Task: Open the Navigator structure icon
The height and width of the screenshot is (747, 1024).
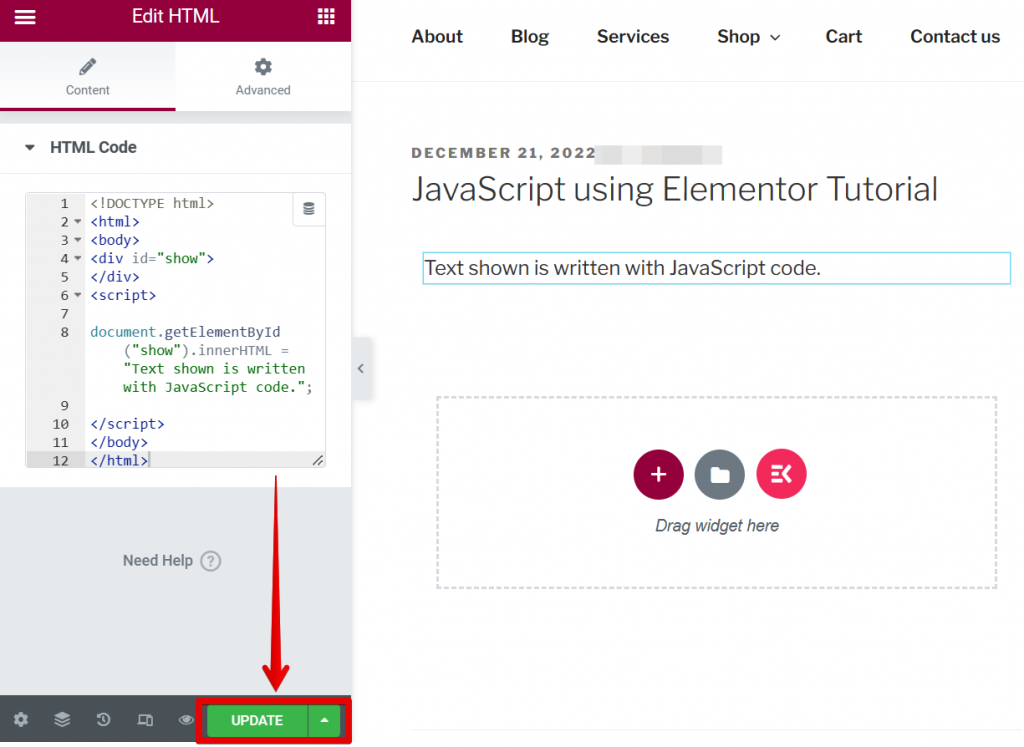Action: [62, 719]
